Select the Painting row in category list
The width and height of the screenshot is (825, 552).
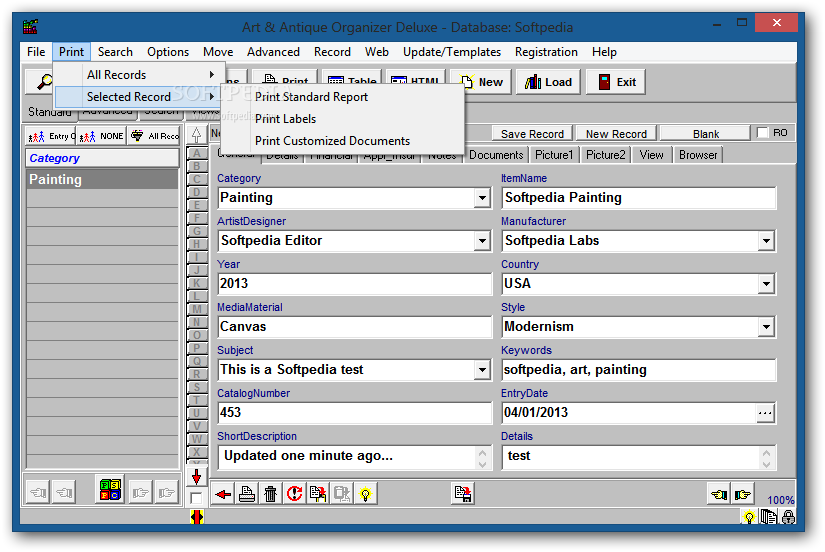tap(102, 179)
